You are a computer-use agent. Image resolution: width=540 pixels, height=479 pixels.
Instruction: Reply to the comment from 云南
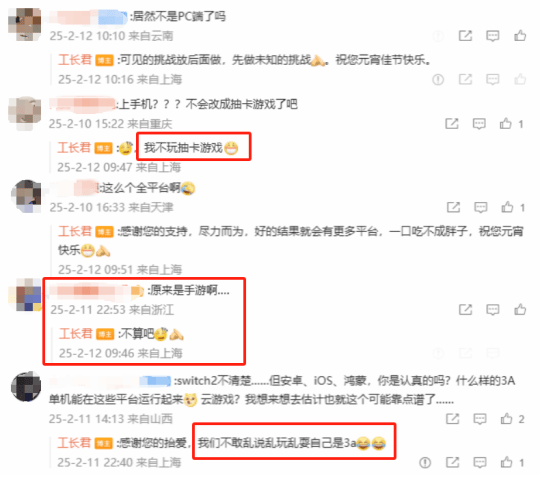coord(492,36)
